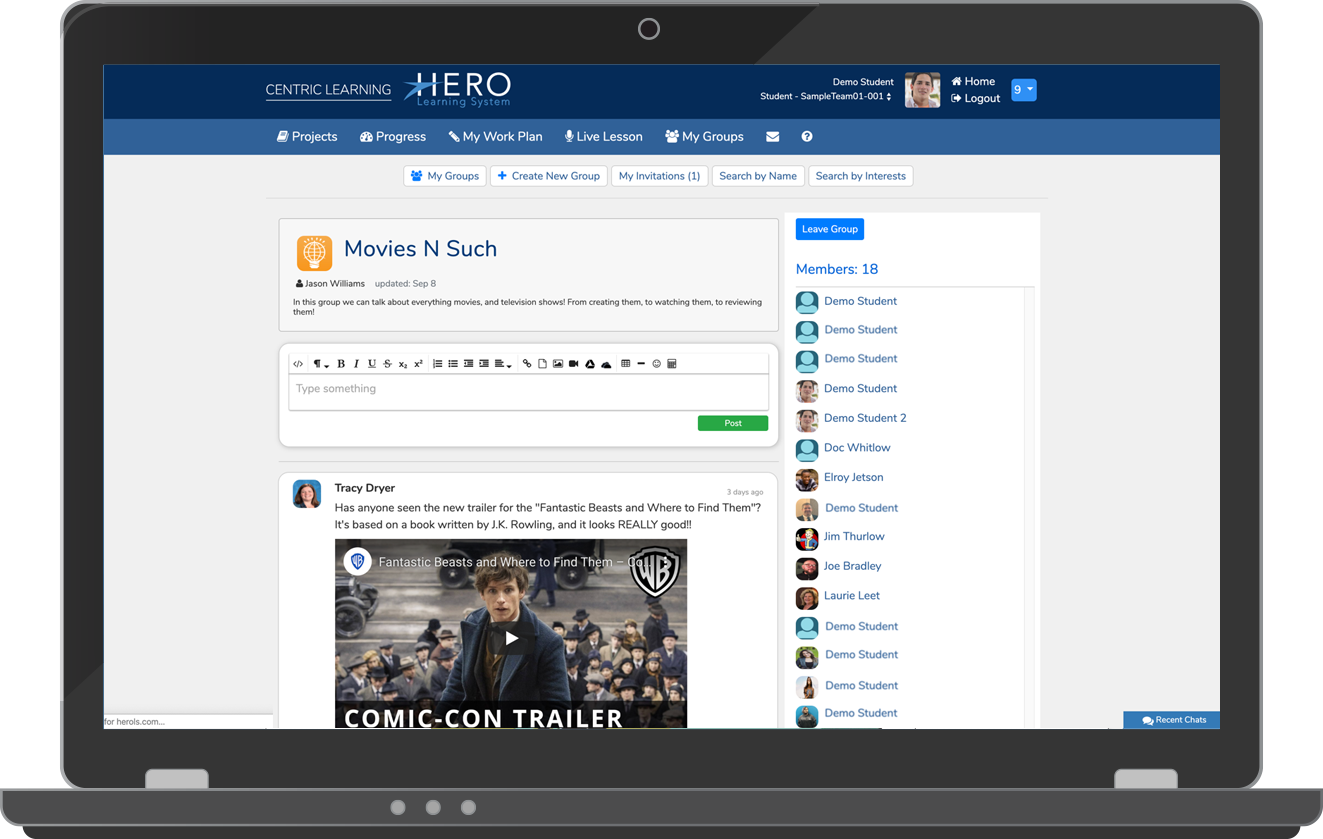
Task: Toggle code view in the post editor
Action: click(298, 364)
